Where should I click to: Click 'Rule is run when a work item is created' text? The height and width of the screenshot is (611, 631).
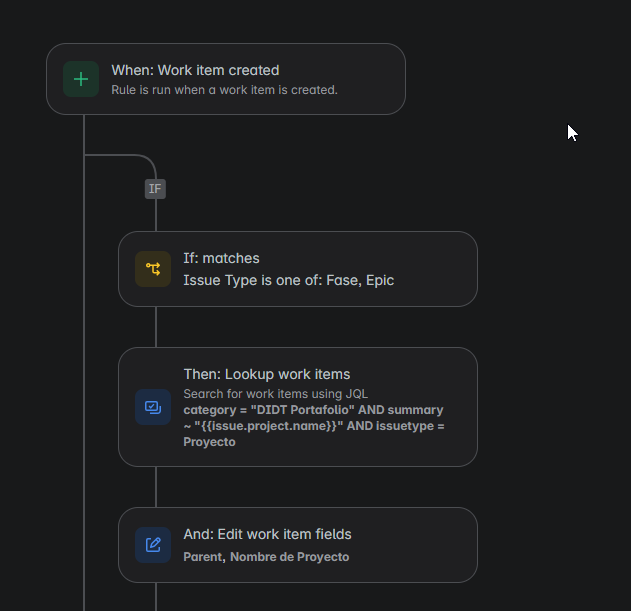click(224, 90)
